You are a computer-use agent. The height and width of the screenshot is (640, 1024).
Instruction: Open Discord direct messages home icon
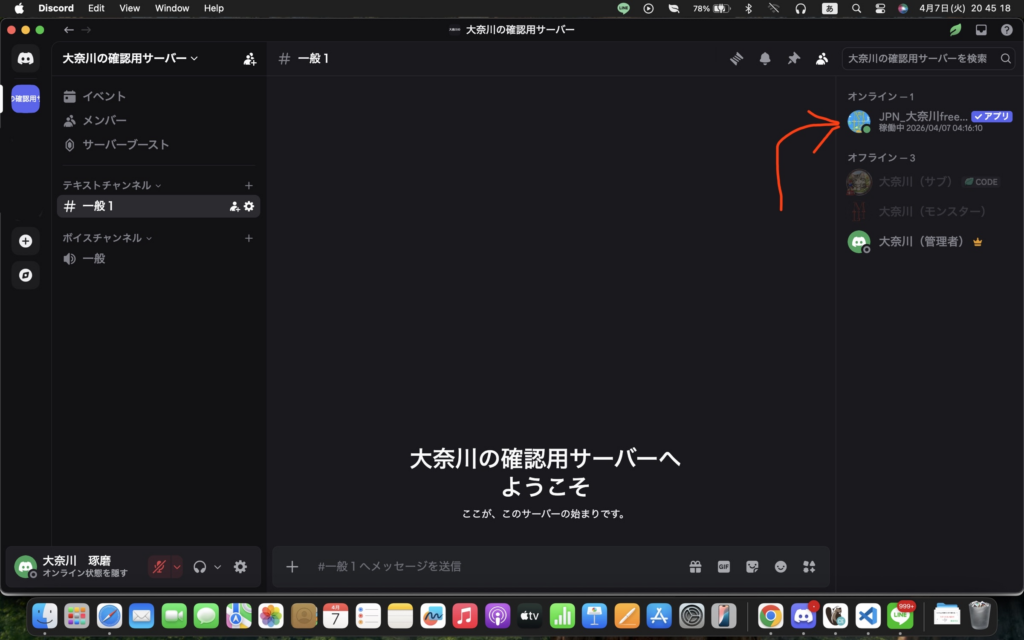25,58
